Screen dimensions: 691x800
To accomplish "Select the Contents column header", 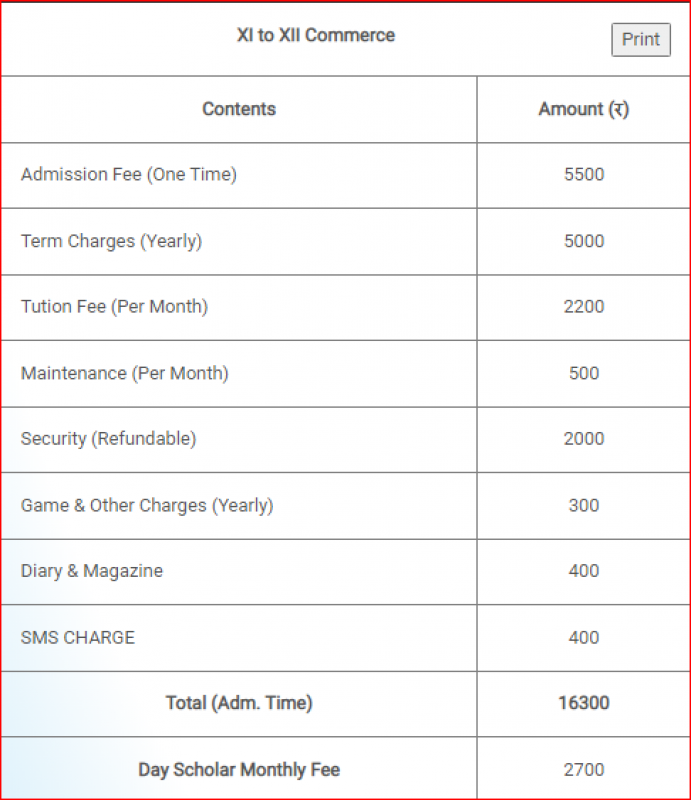I will coord(239,109).
